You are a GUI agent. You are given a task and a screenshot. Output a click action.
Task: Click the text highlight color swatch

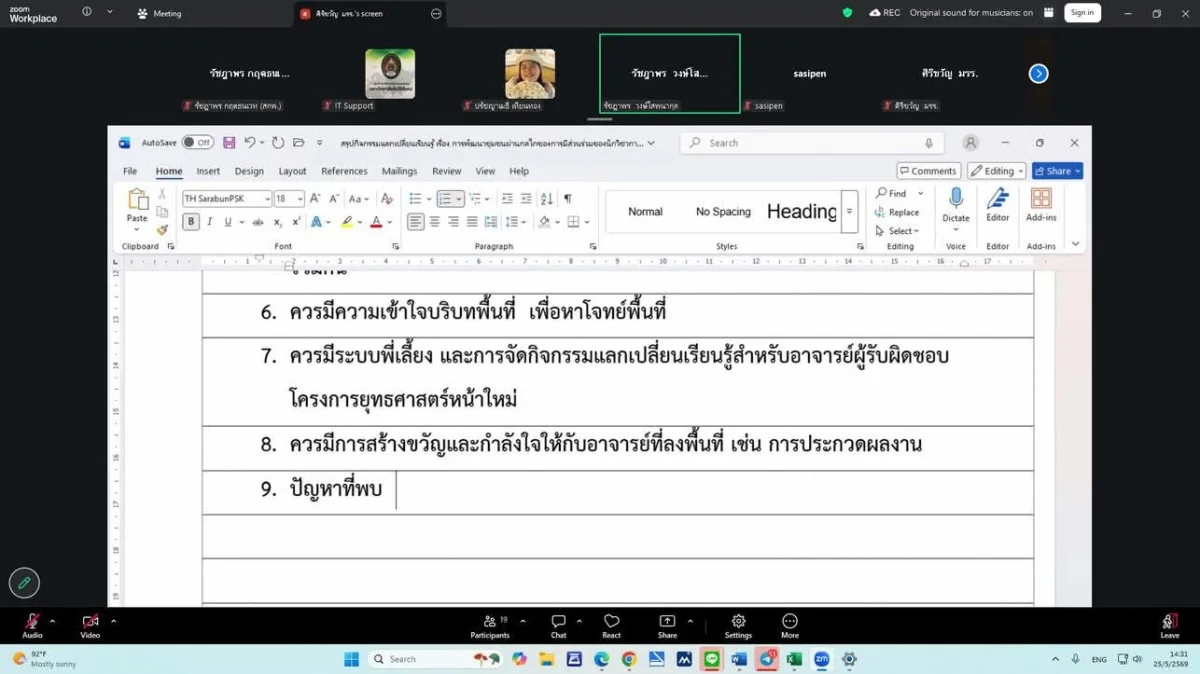pyautogui.click(x=346, y=222)
